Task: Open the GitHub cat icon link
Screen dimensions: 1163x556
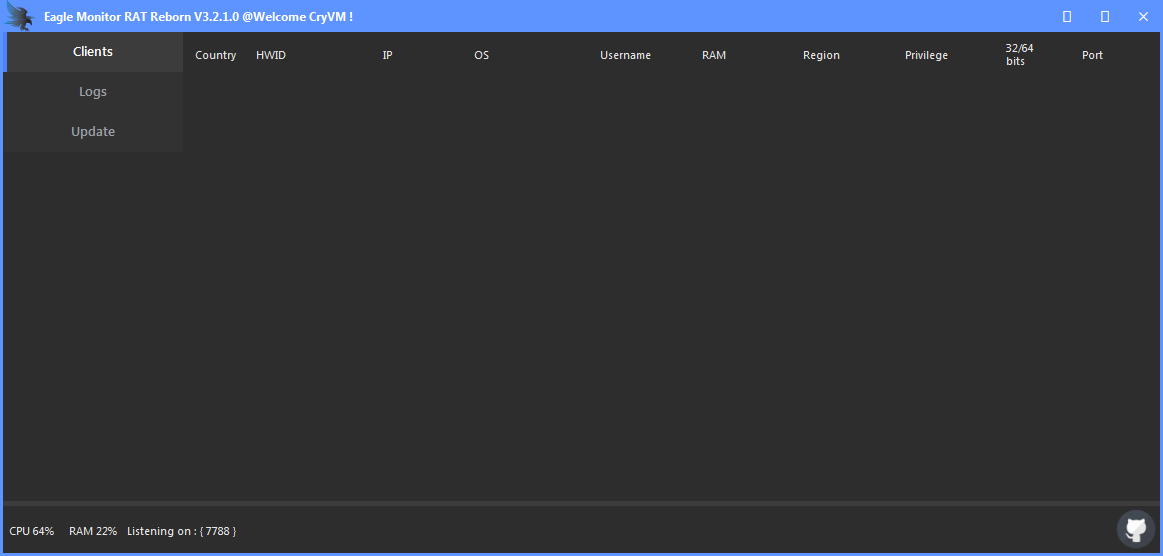Action: pos(1135,529)
